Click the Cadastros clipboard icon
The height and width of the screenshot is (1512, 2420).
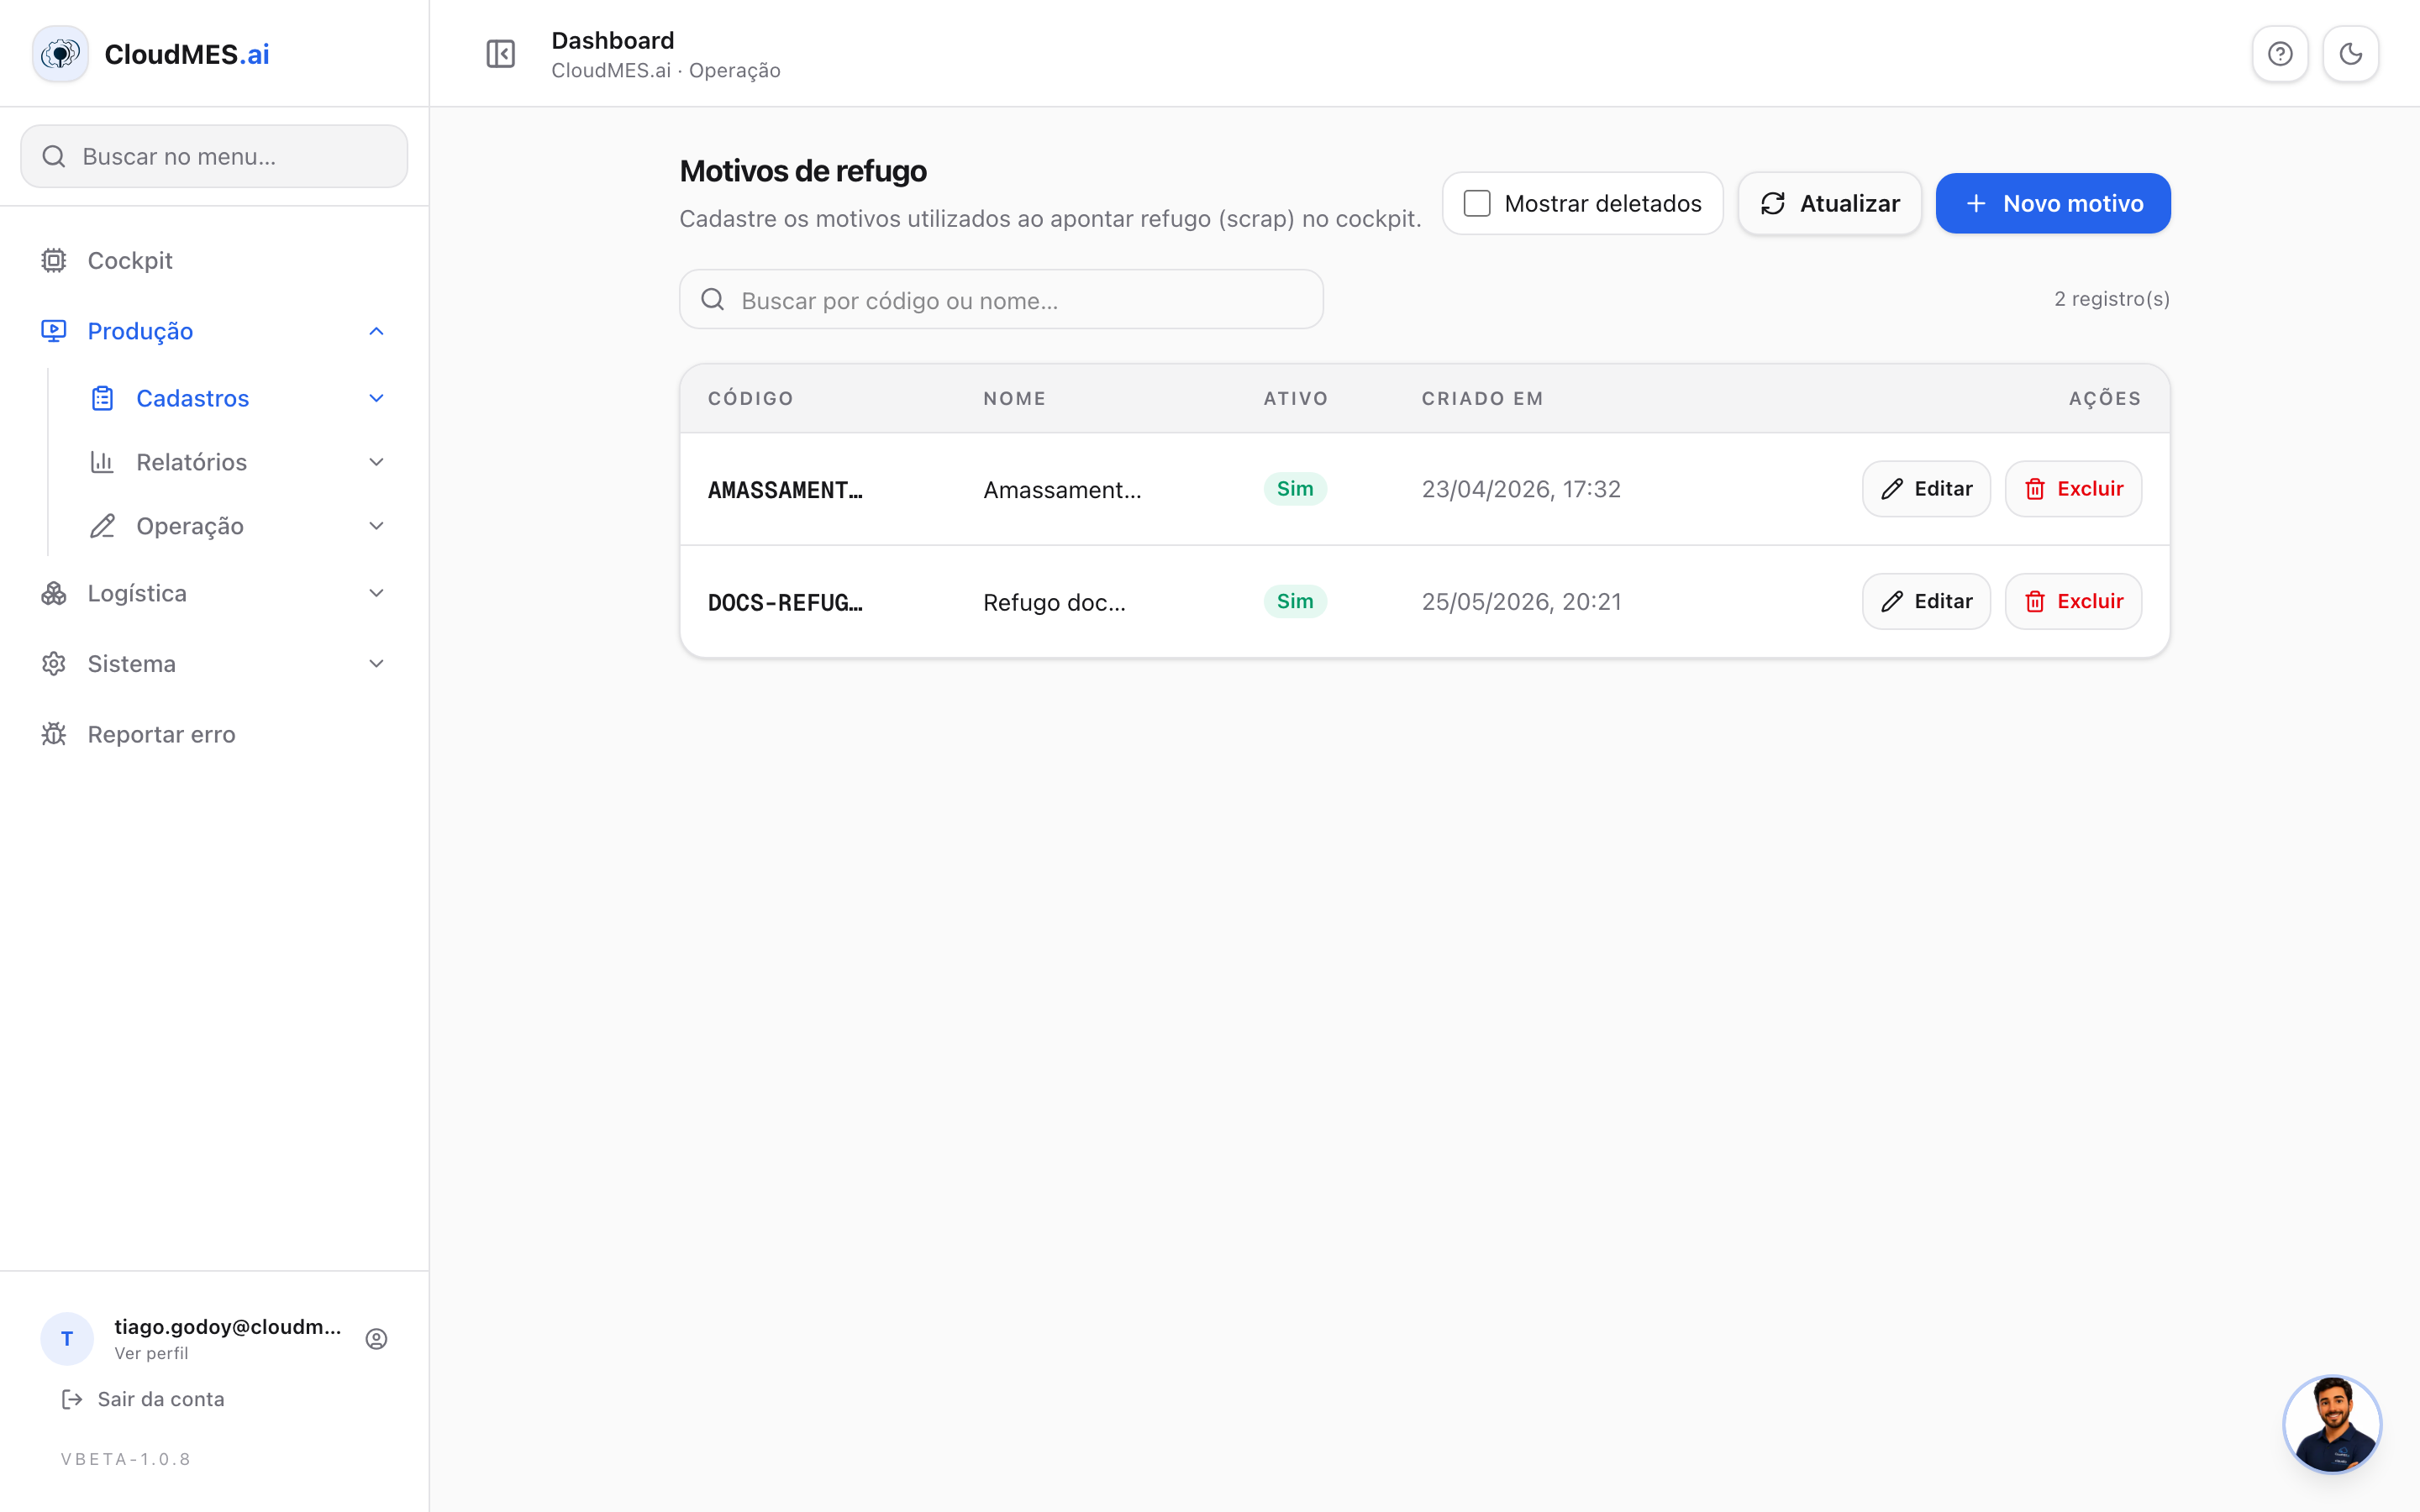[102, 398]
